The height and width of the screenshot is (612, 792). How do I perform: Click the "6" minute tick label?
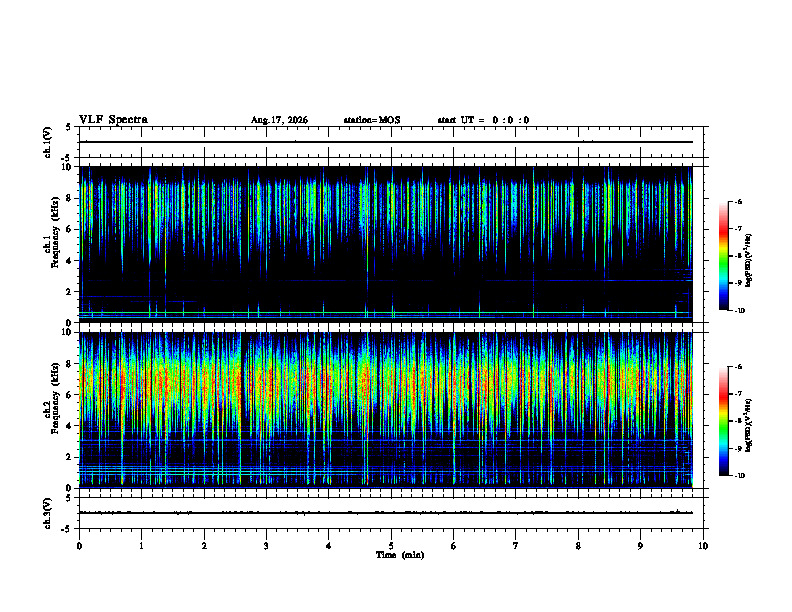pyautogui.click(x=454, y=546)
